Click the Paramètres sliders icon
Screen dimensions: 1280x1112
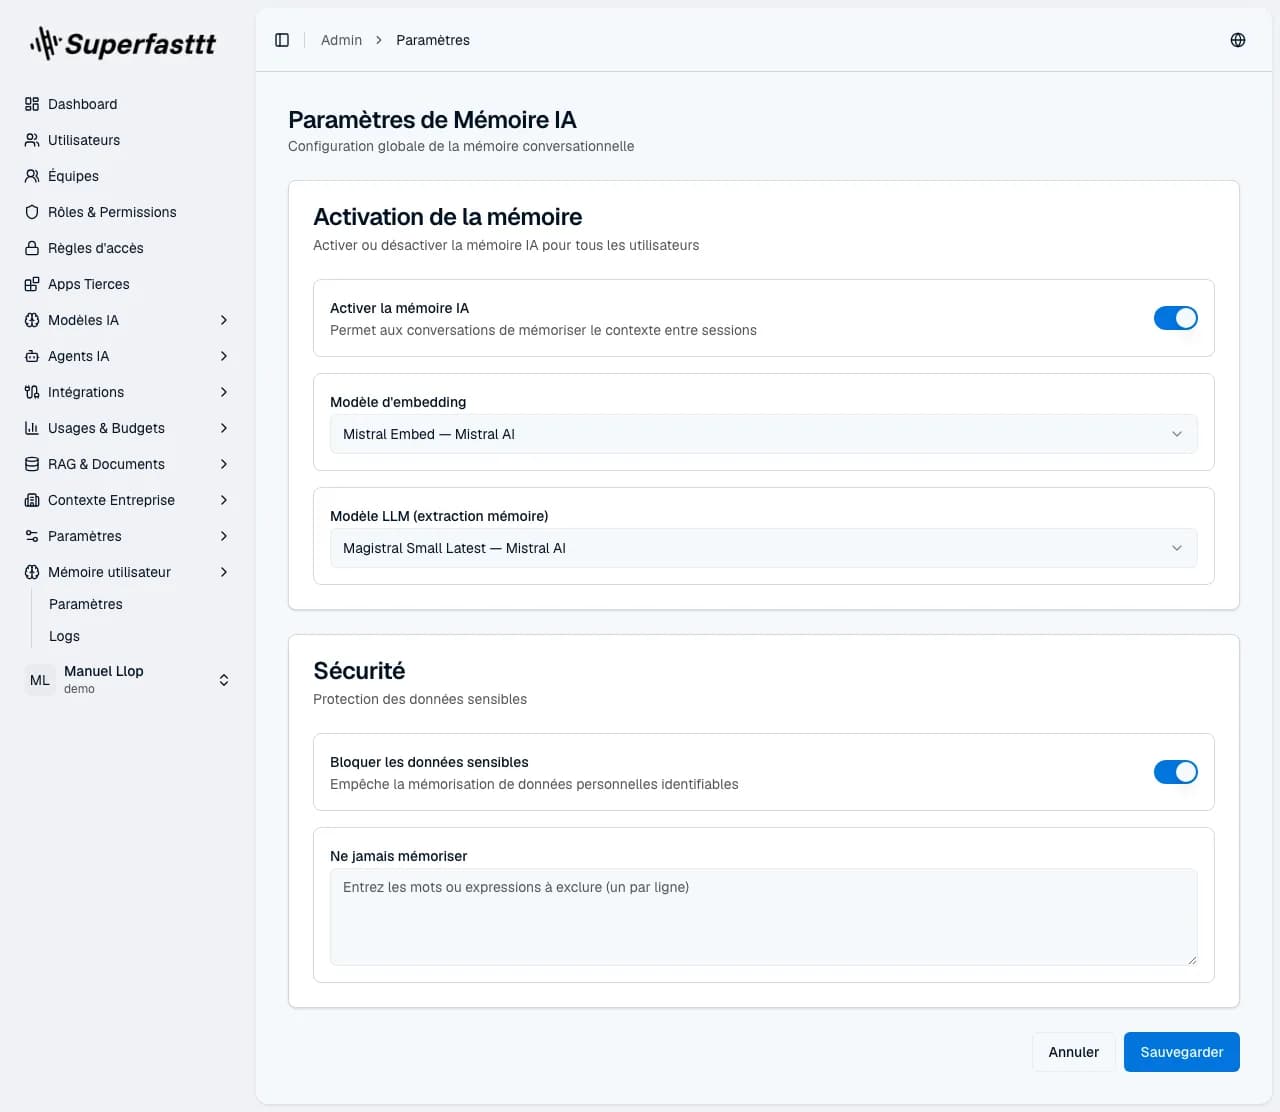[32, 536]
